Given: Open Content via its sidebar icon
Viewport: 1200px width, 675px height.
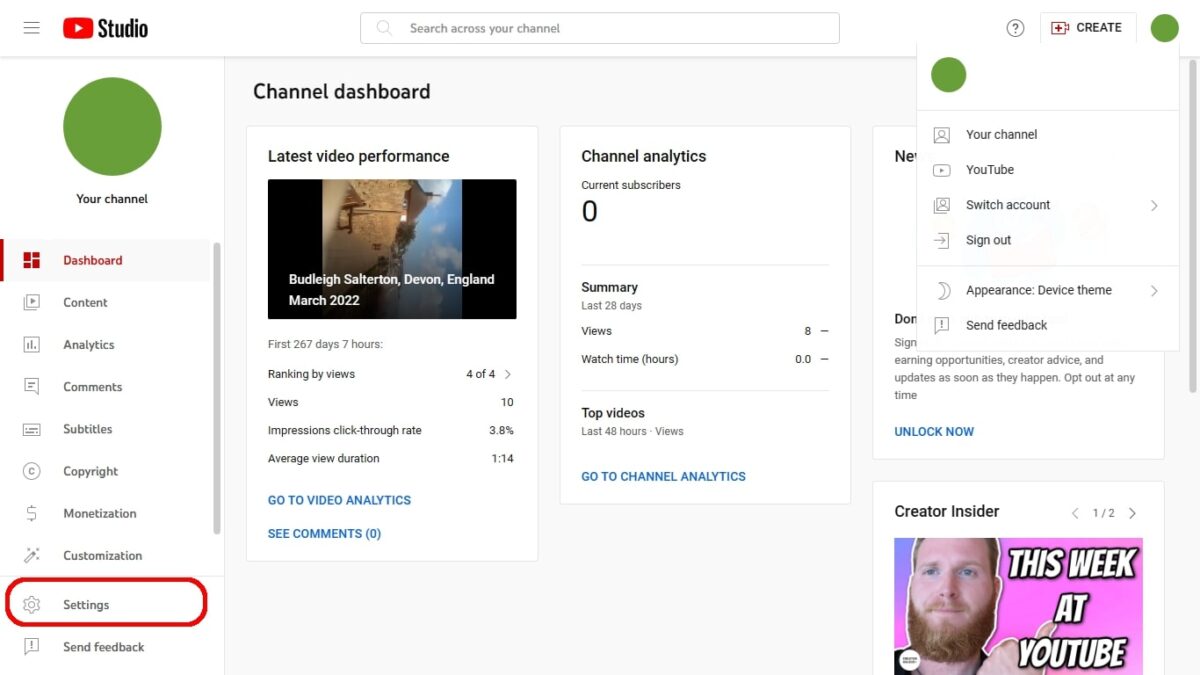Looking at the screenshot, I should (32, 302).
